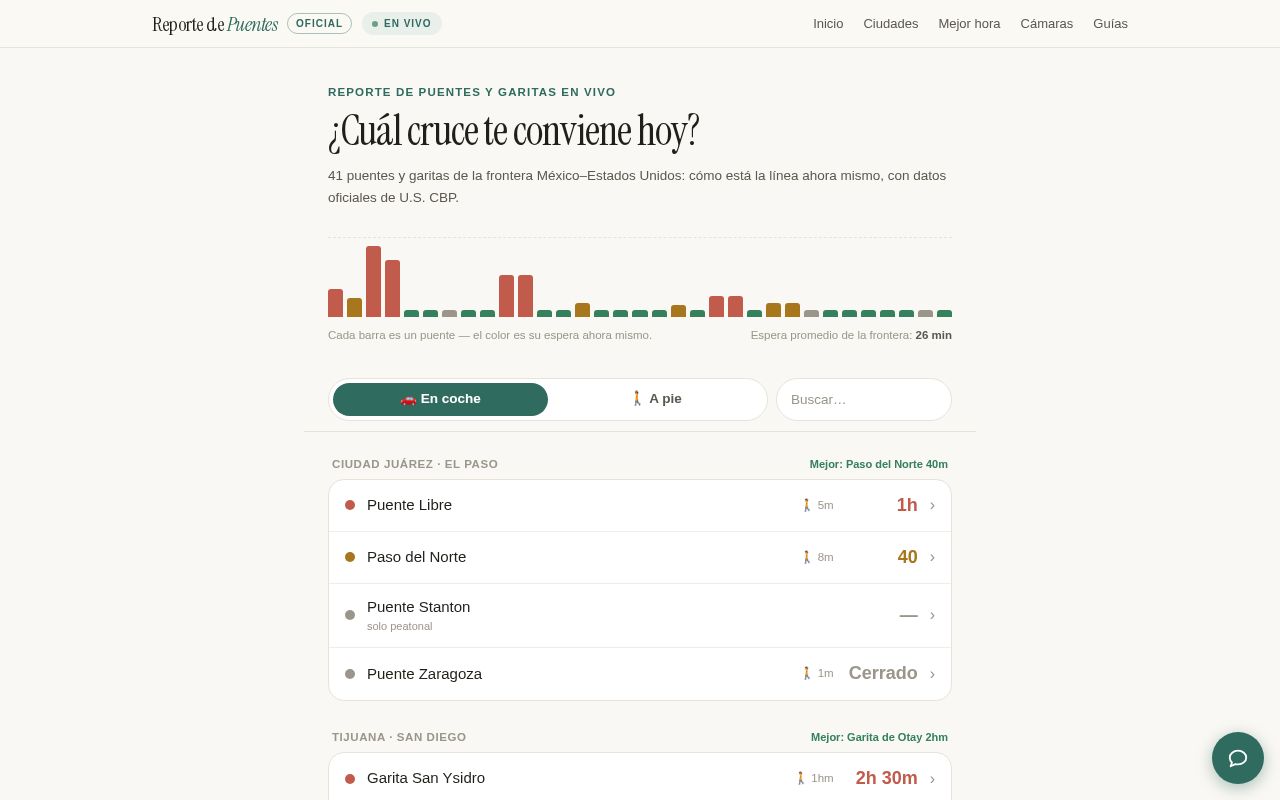The height and width of the screenshot is (800, 1280).
Task: Open the chat bubble widget
Action: (1238, 758)
